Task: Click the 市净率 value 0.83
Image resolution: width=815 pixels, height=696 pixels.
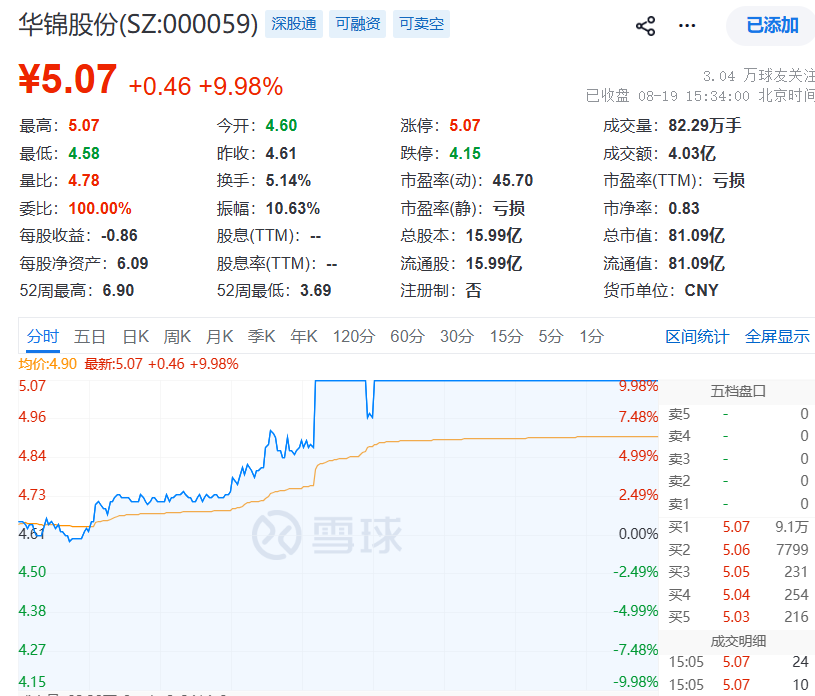Action: click(x=683, y=208)
